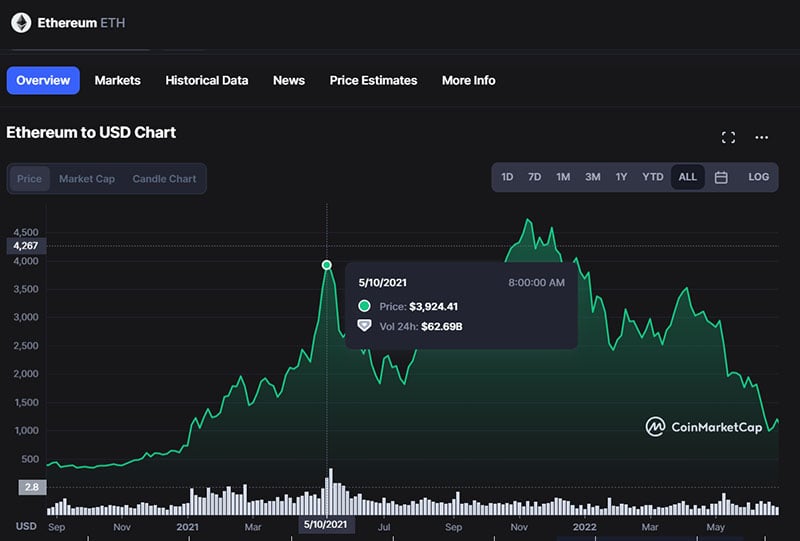Click the 5/10/2021 date label on x-axis

click(x=326, y=525)
